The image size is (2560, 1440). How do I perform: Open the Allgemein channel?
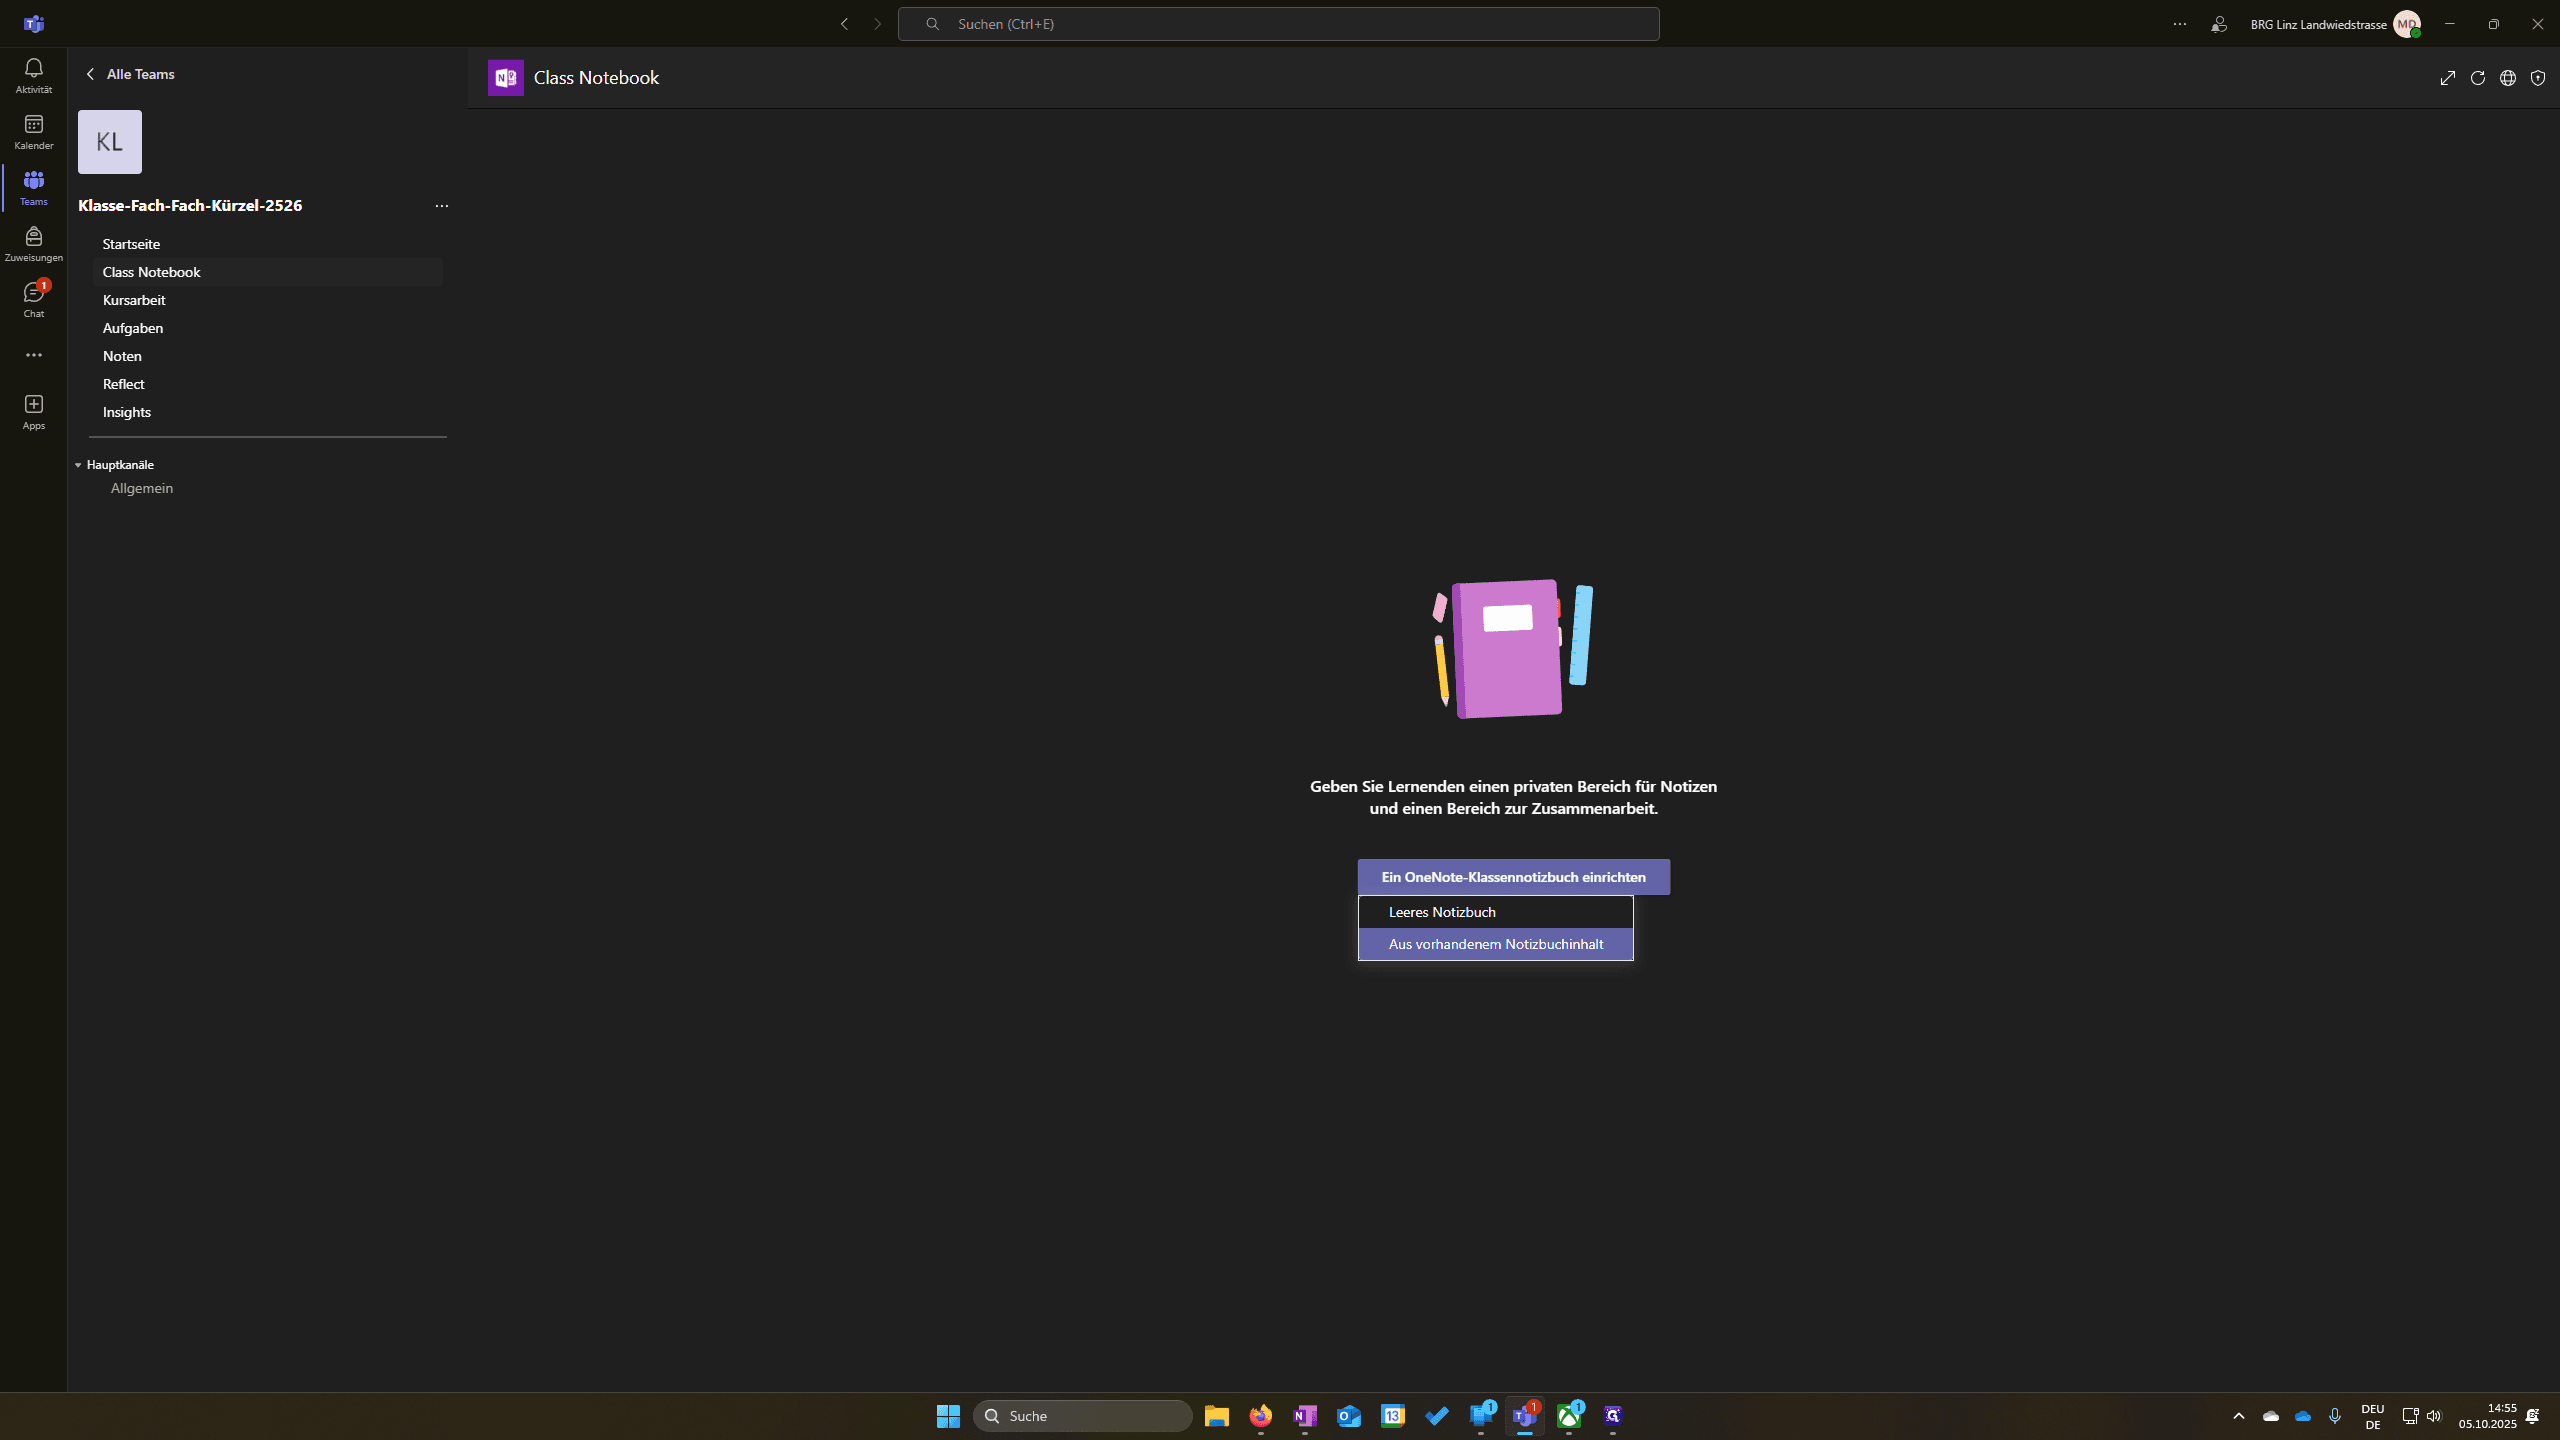point(142,488)
